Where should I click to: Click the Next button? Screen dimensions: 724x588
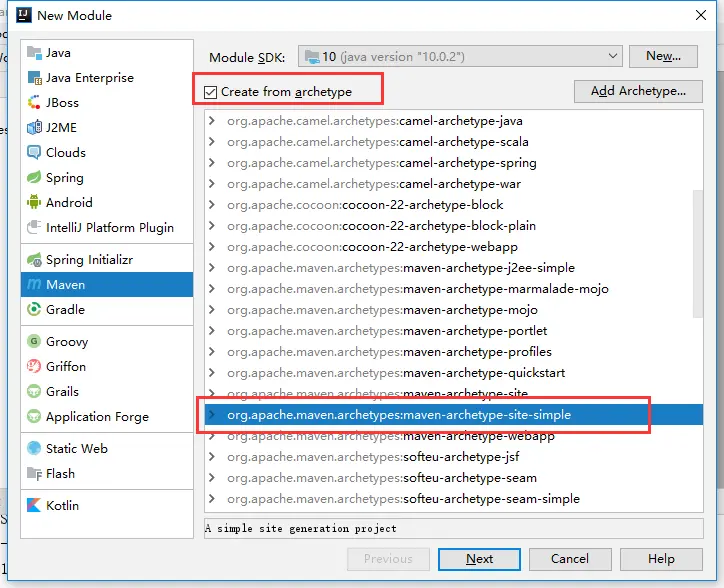[479, 559]
